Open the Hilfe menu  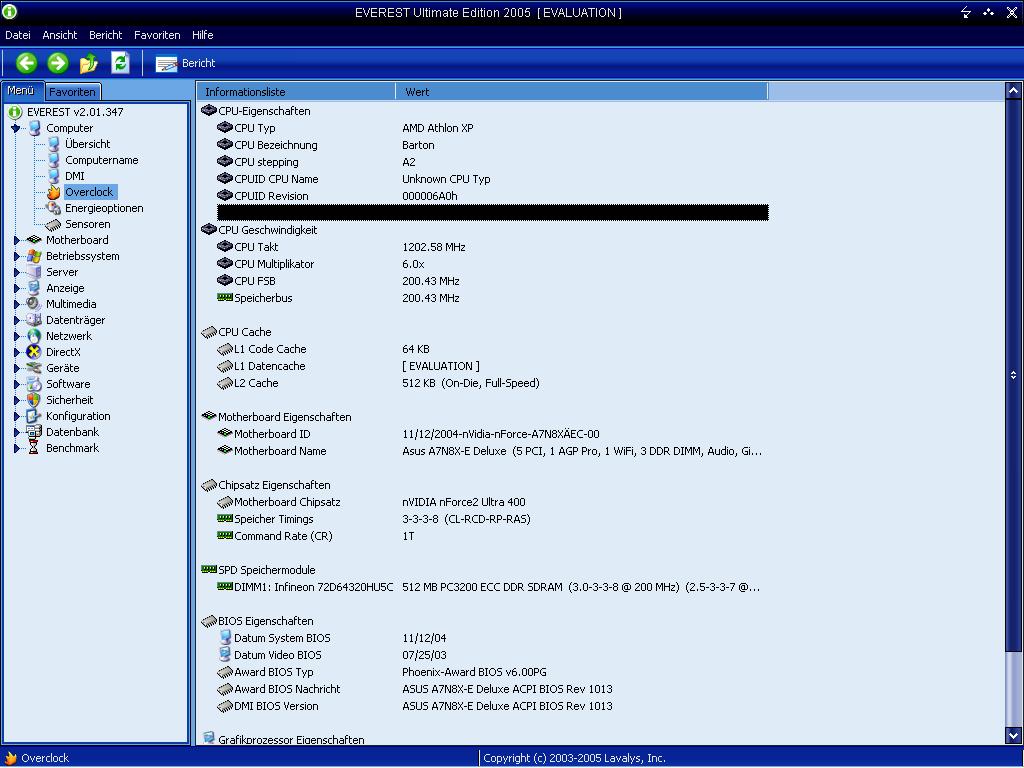(202, 35)
